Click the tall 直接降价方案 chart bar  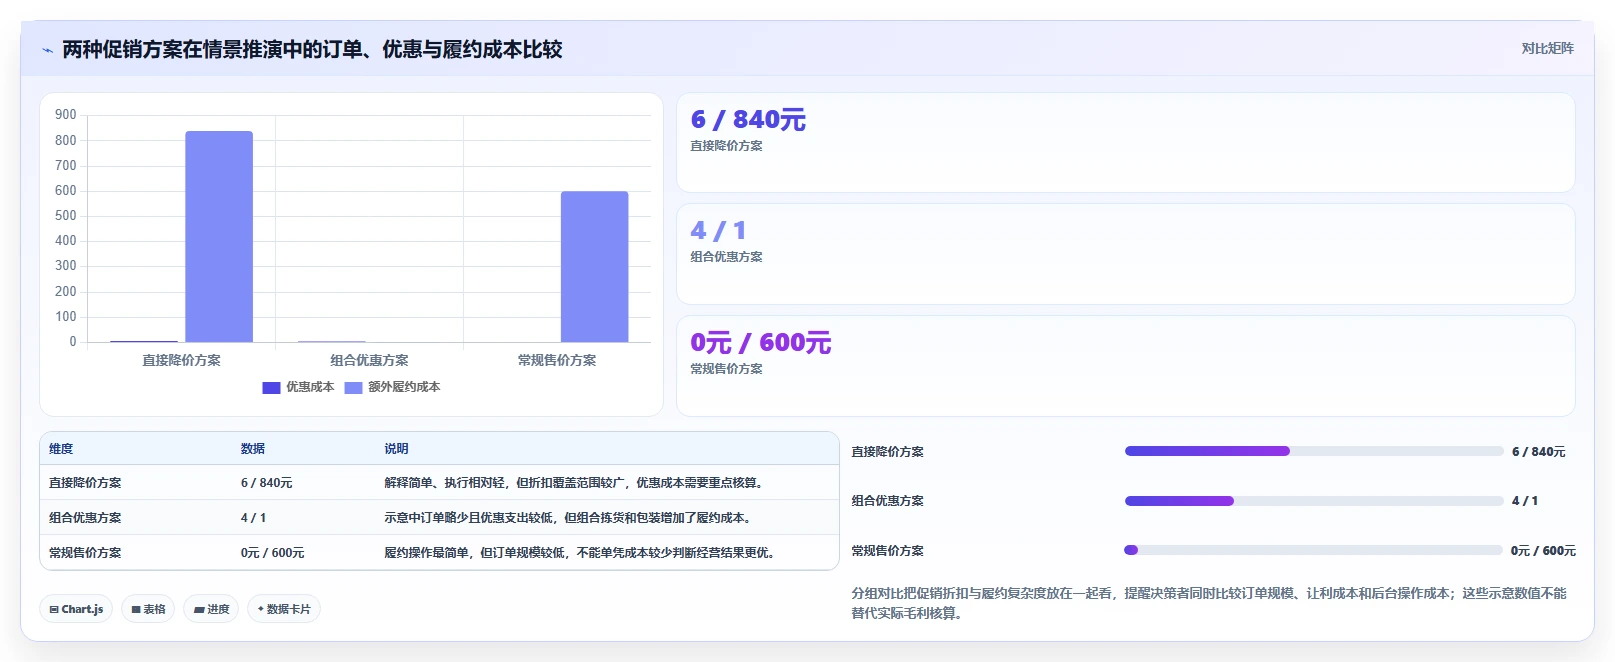point(219,237)
